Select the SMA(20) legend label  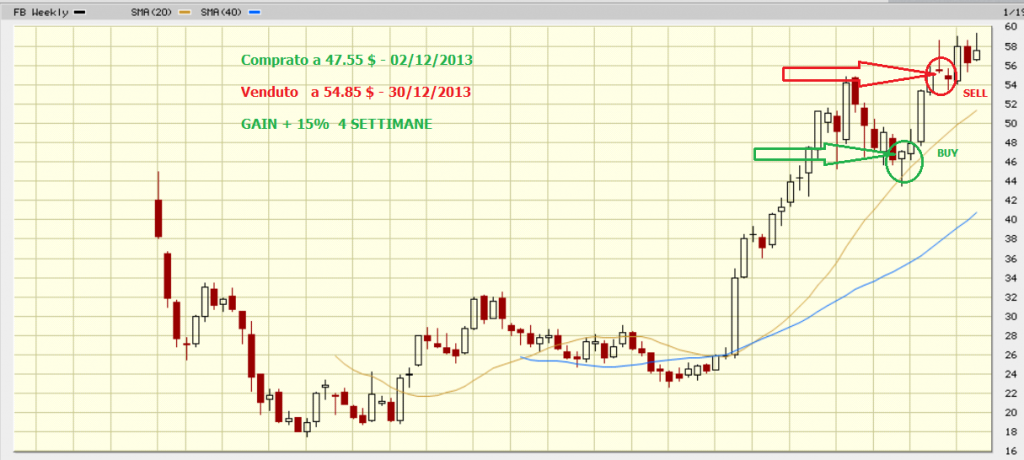(x=153, y=12)
